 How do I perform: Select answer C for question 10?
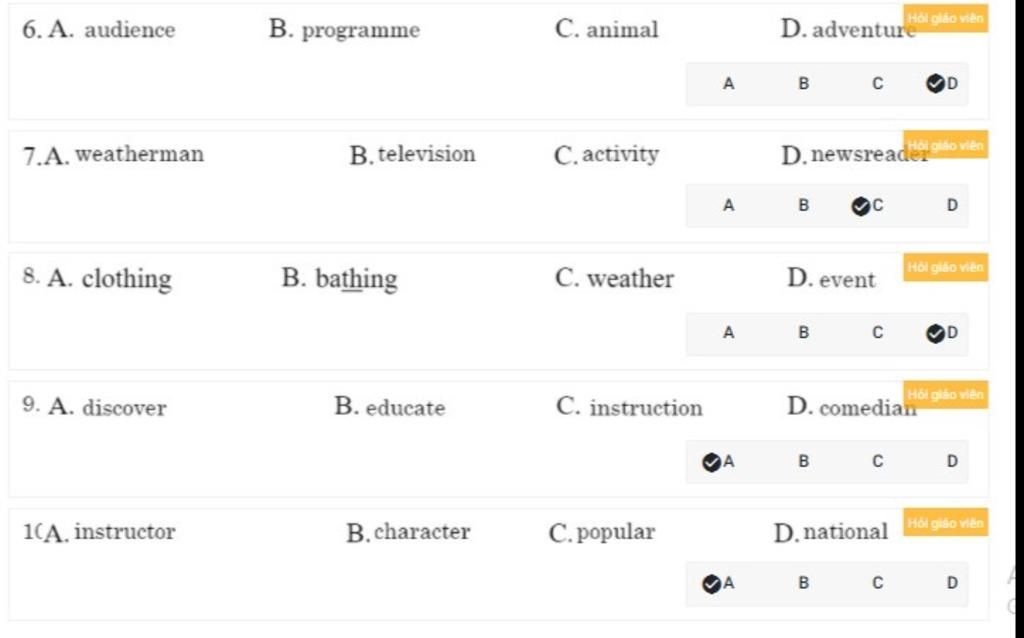point(878,583)
